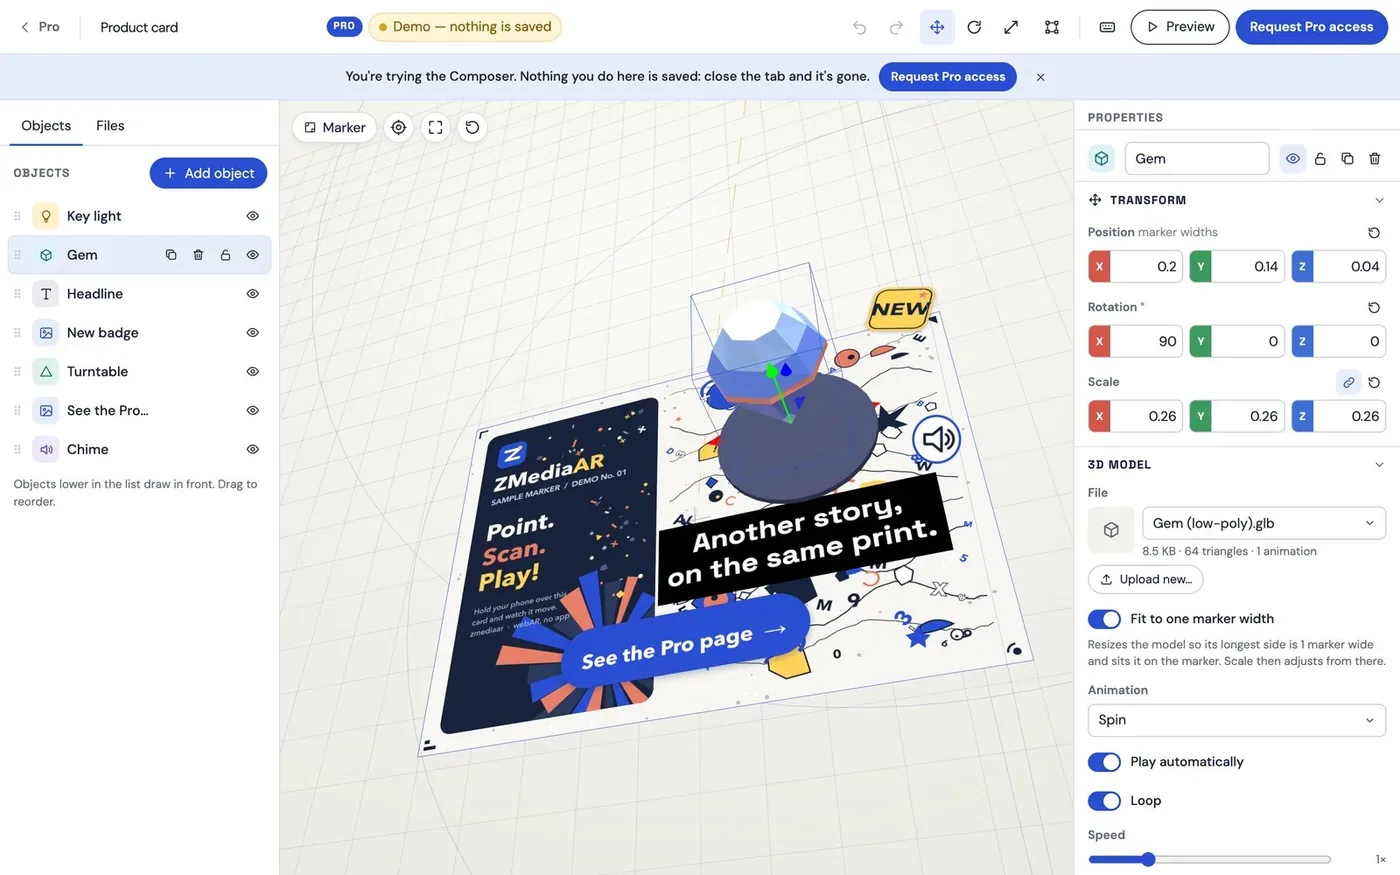1400x875 pixels.
Task: Hide the Headline object
Action: [x=252, y=294]
